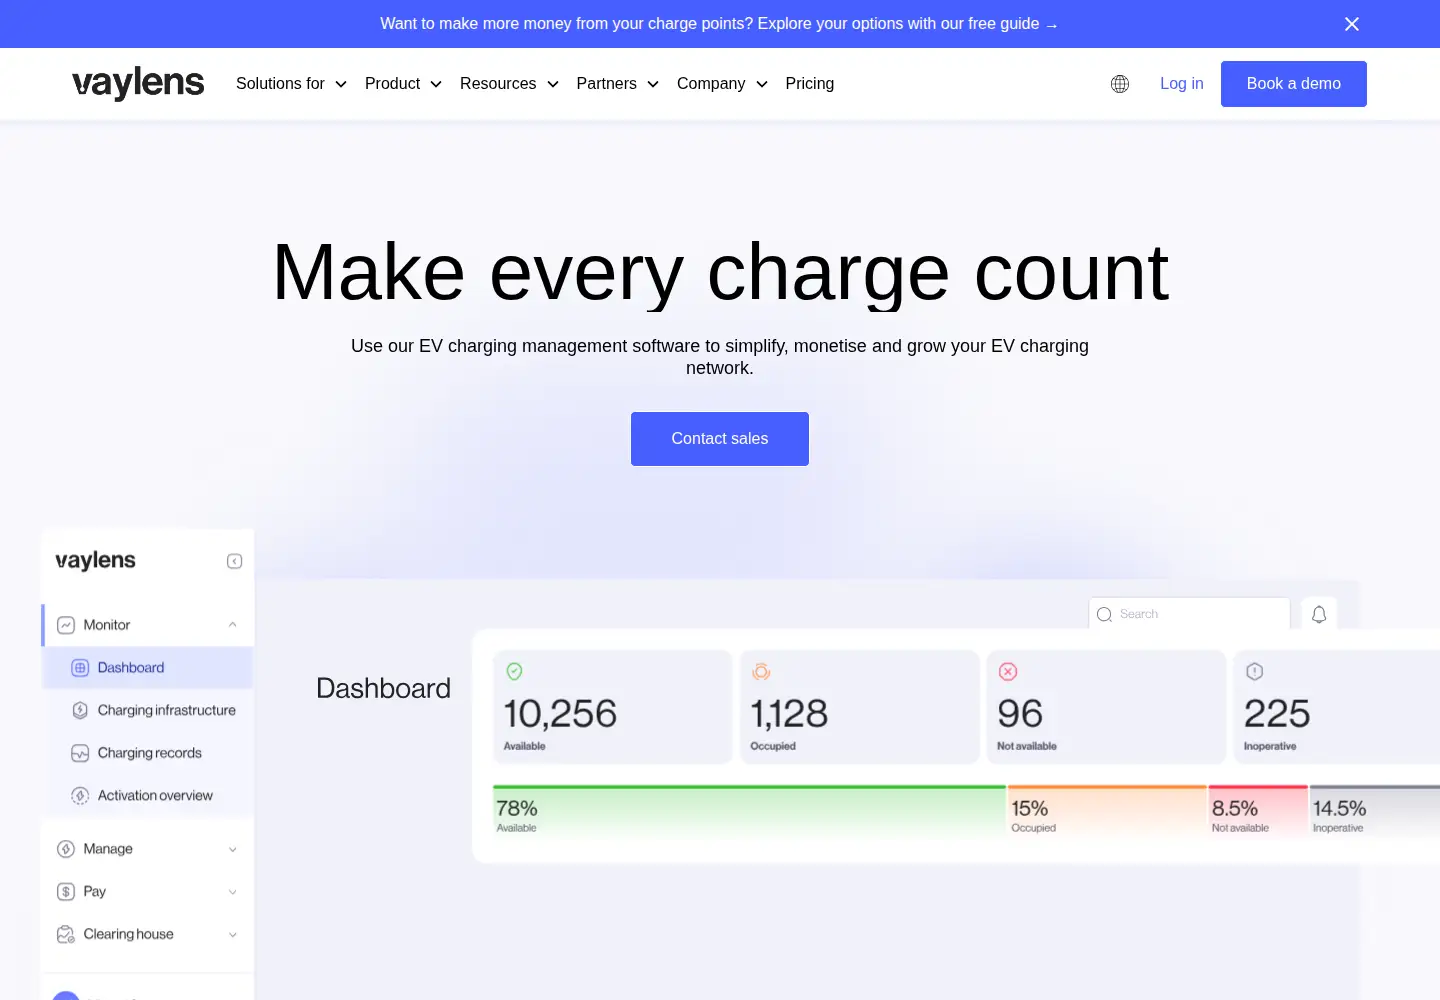Open the globe language selector
The width and height of the screenshot is (1440, 1000).
pyautogui.click(x=1120, y=84)
